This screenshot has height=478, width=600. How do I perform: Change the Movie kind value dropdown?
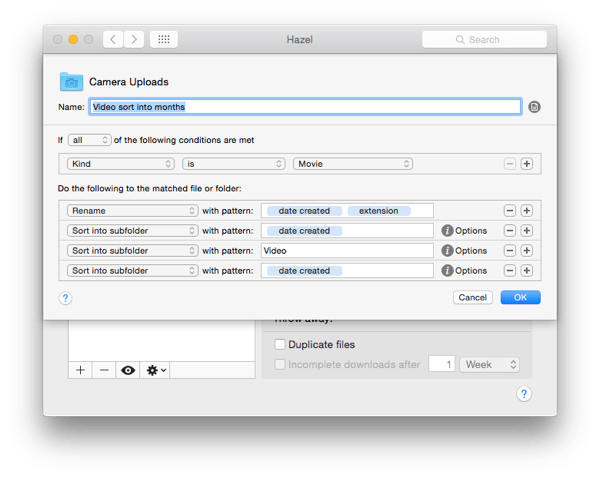click(352, 164)
